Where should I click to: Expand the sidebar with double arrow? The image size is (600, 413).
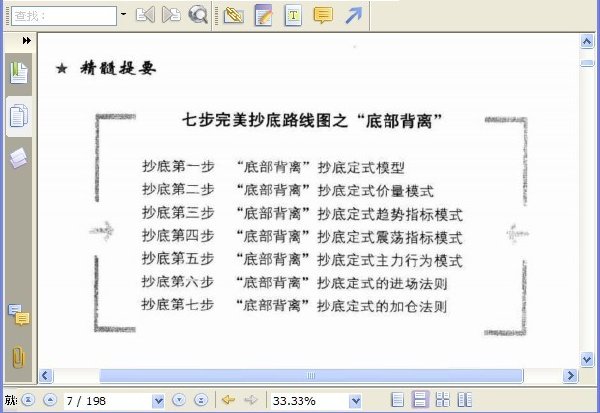[26, 40]
